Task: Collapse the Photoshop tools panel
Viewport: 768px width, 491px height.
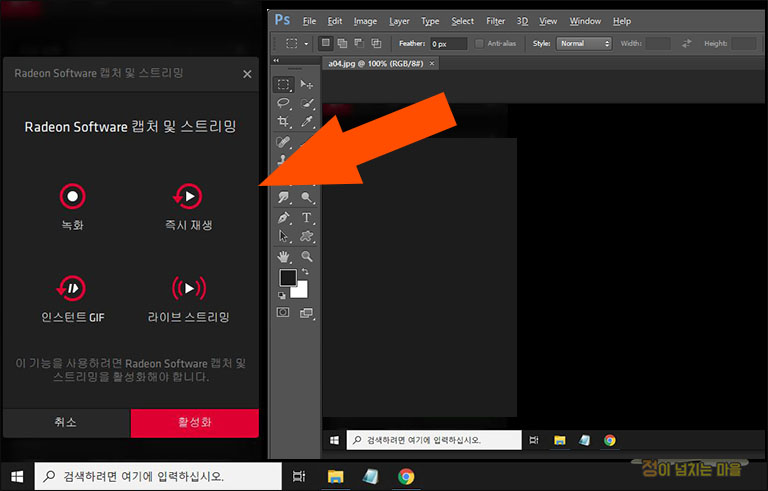Action: pyautogui.click(x=276, y=60)
